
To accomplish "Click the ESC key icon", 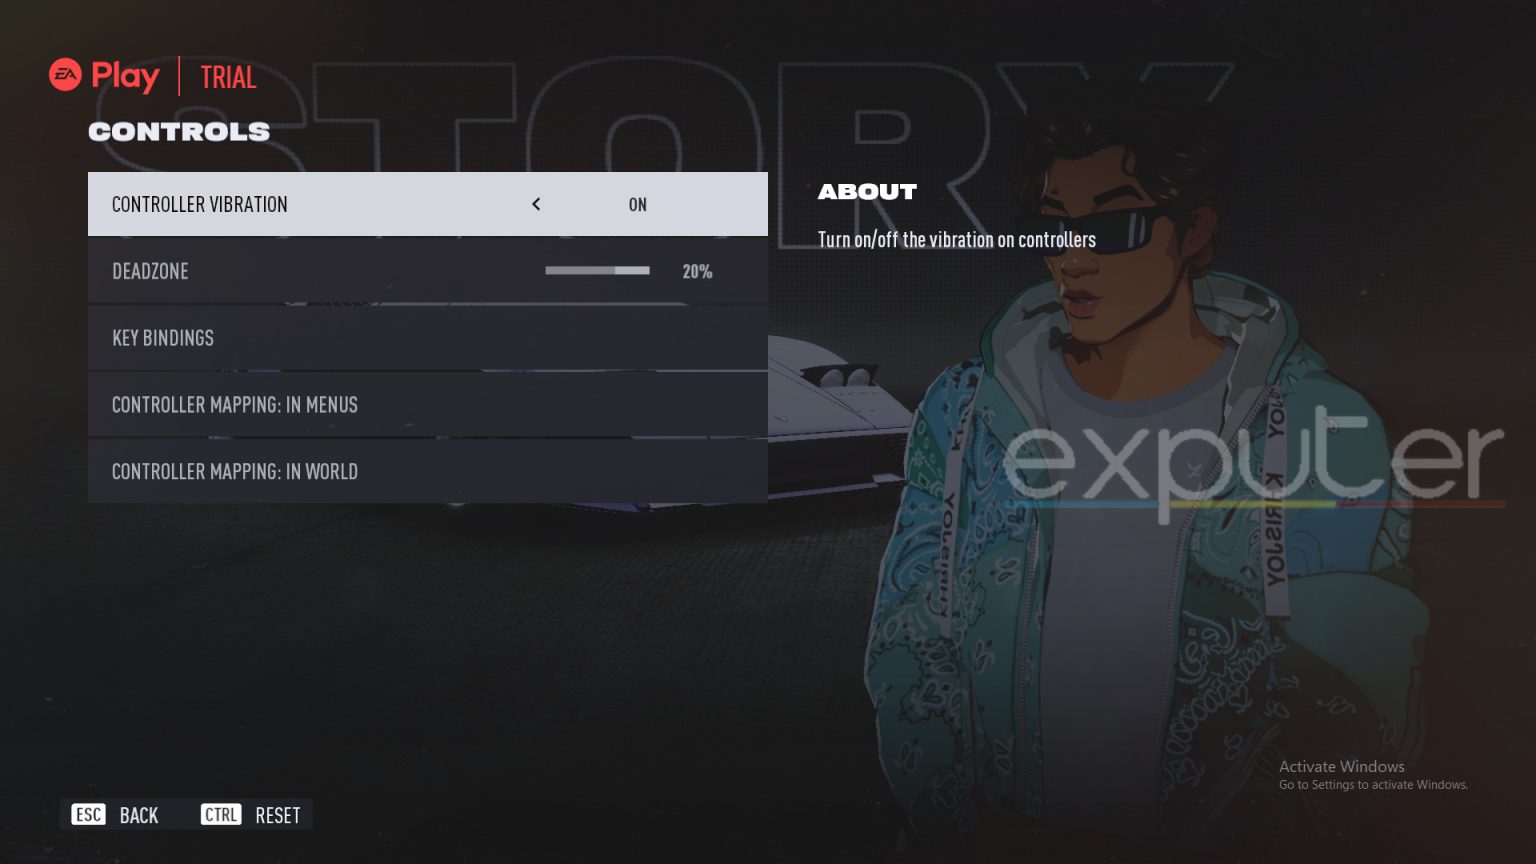I will 88,815.
